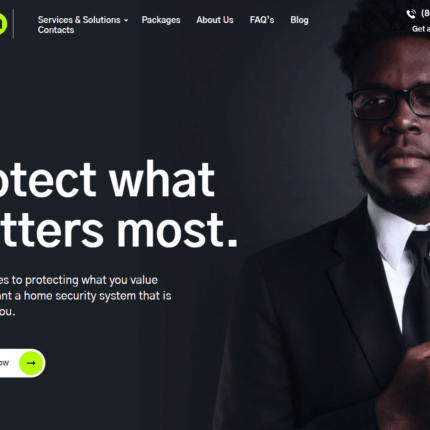Open the Blog link in navigation

pyautogui.click(x=299, y=20)
